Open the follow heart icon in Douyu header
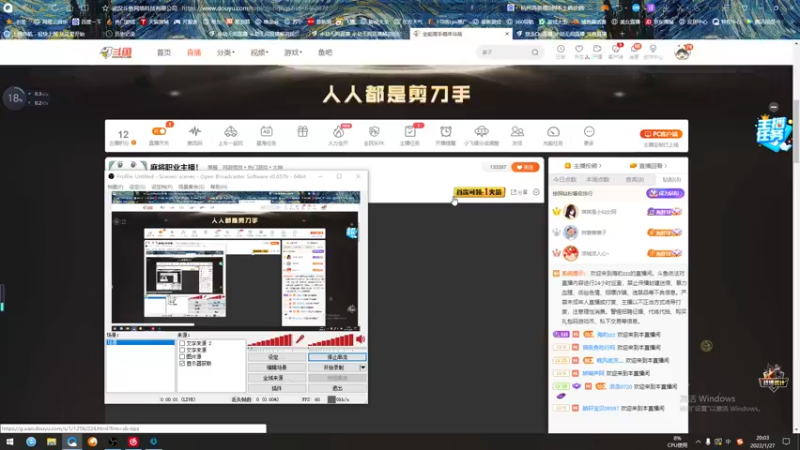The width and height of the screenshot is (800, 450). [x=579, y=49]
